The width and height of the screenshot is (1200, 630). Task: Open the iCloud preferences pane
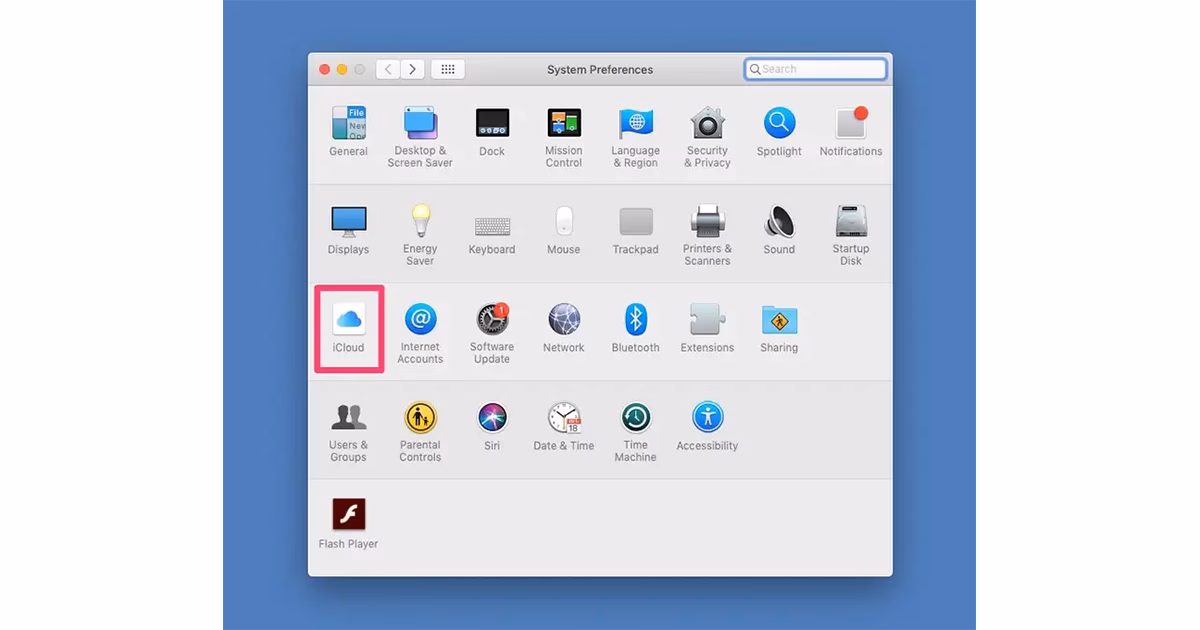tap(348, 328)
